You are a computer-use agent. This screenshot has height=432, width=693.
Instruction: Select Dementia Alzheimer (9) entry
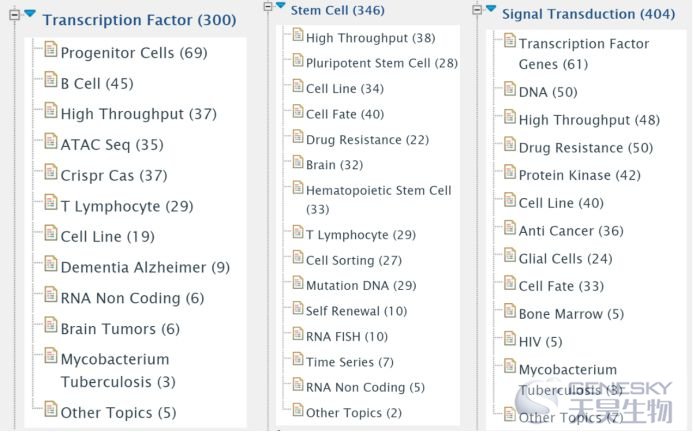(145, 268)
